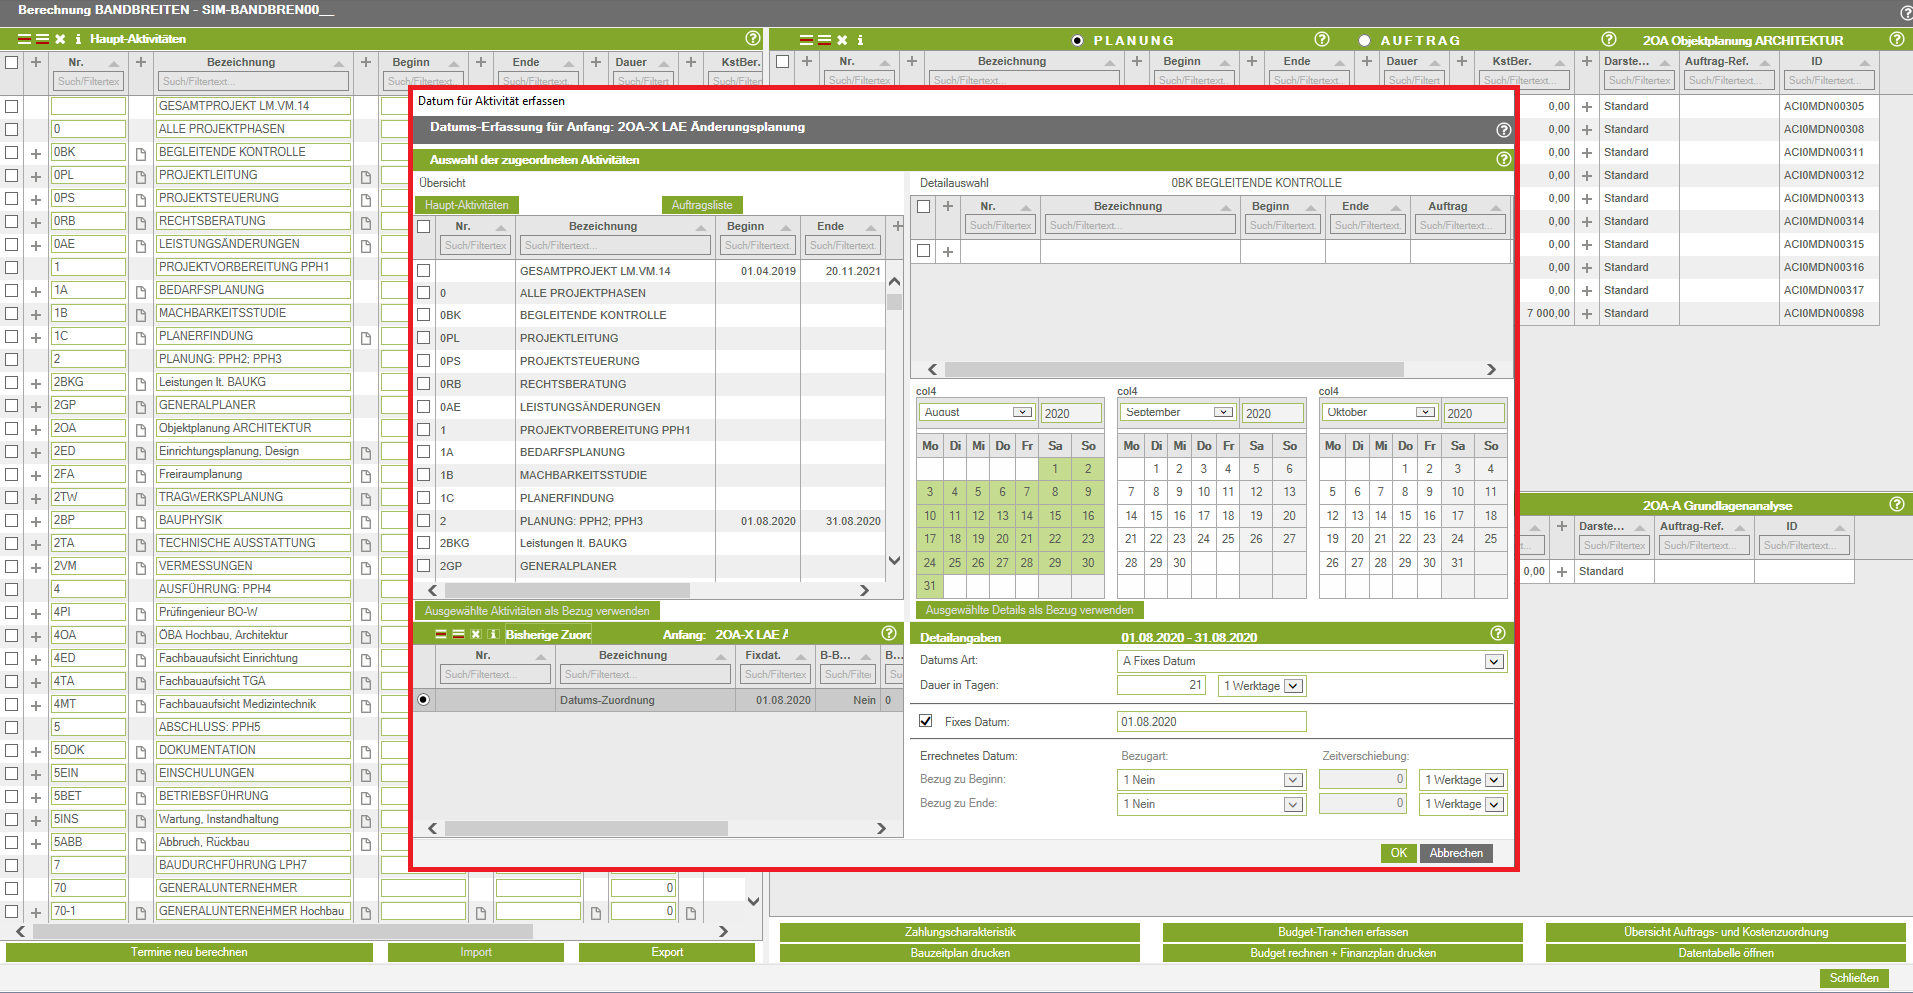Expand the Bezug zu Beginn dropdown
1913x993 pixels.
1292,780
